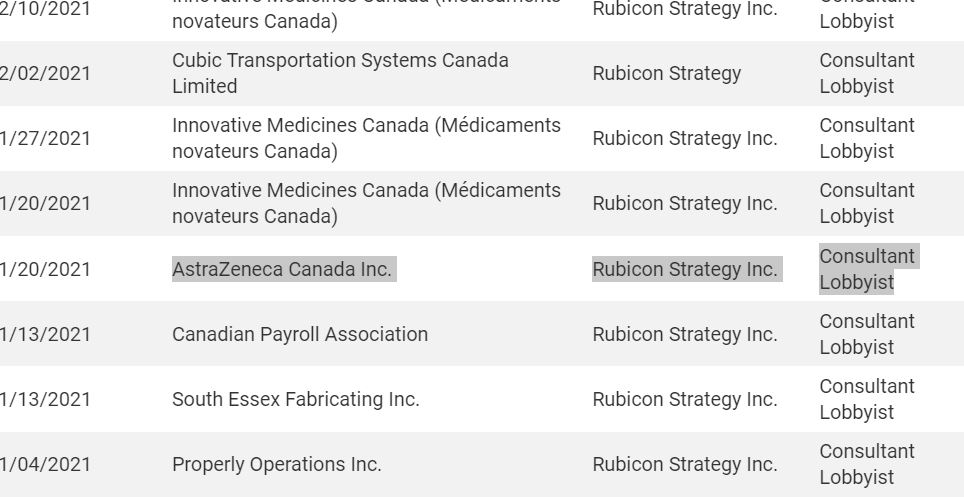Click Consultant Lobbyist in Cubic Transportation row

(867, 73)
